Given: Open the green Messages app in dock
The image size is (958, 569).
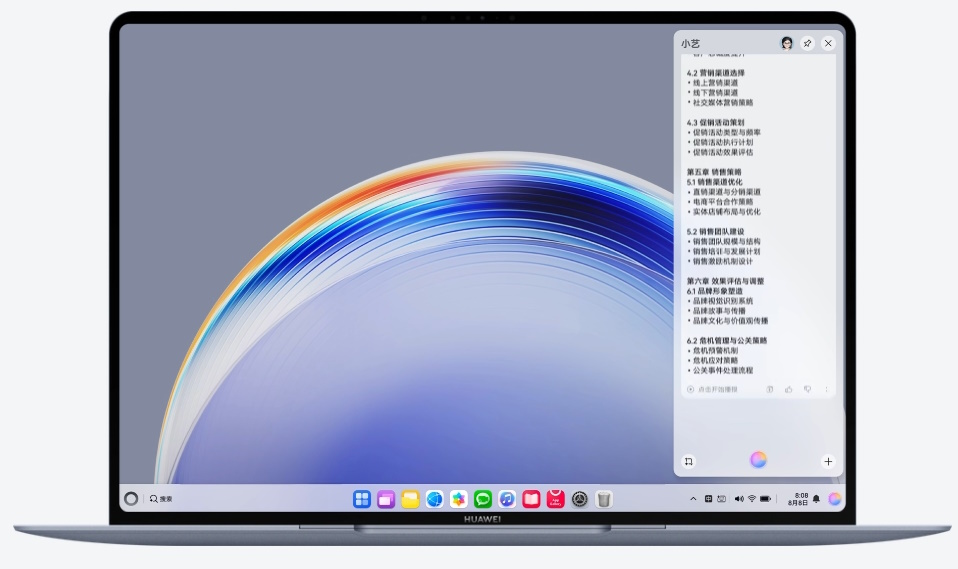Looking at the screenshot, I should [483, 499].
